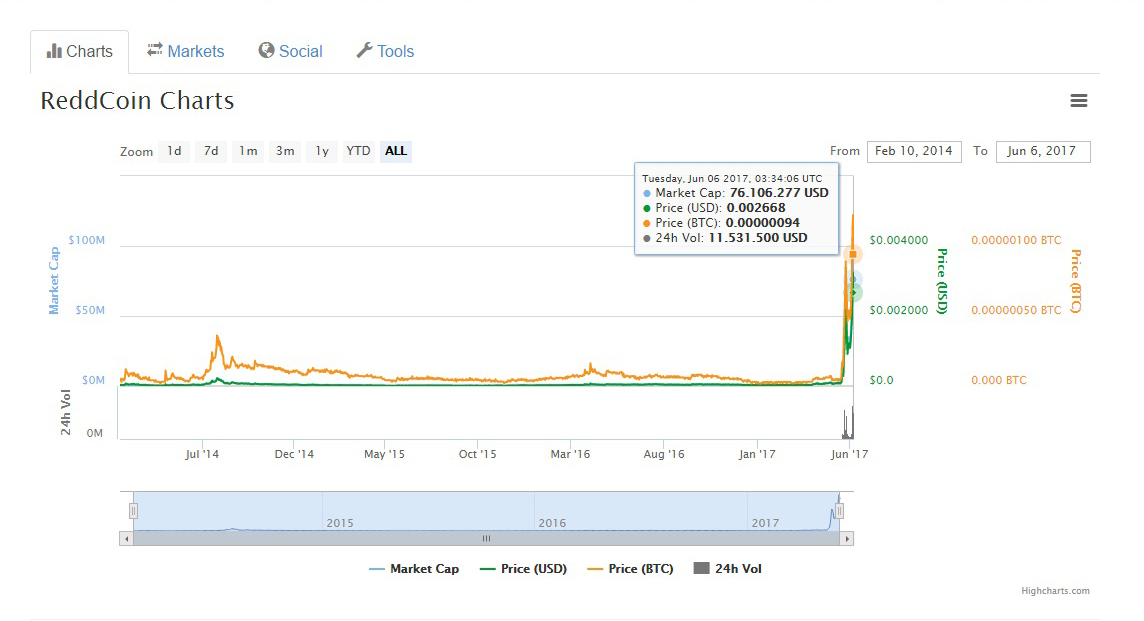This screenshot has width=1144, height=621.
Task: Set zoom range to 1m
Action: tap(248, 151)
